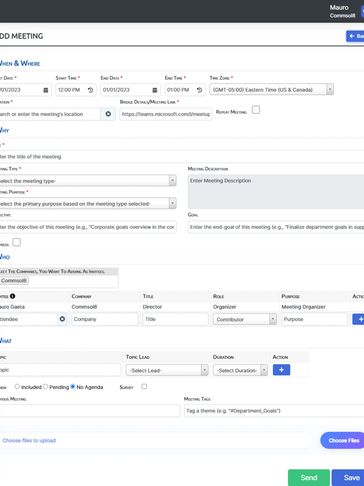
Task: Click the location search target icon
Action: point(108,114)
